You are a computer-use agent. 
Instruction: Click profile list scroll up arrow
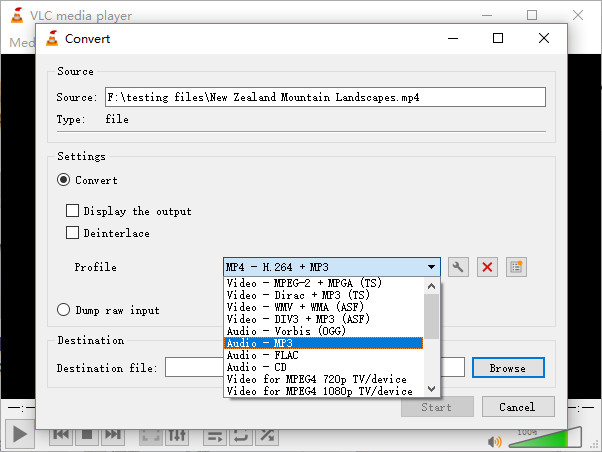pos(432,286)
